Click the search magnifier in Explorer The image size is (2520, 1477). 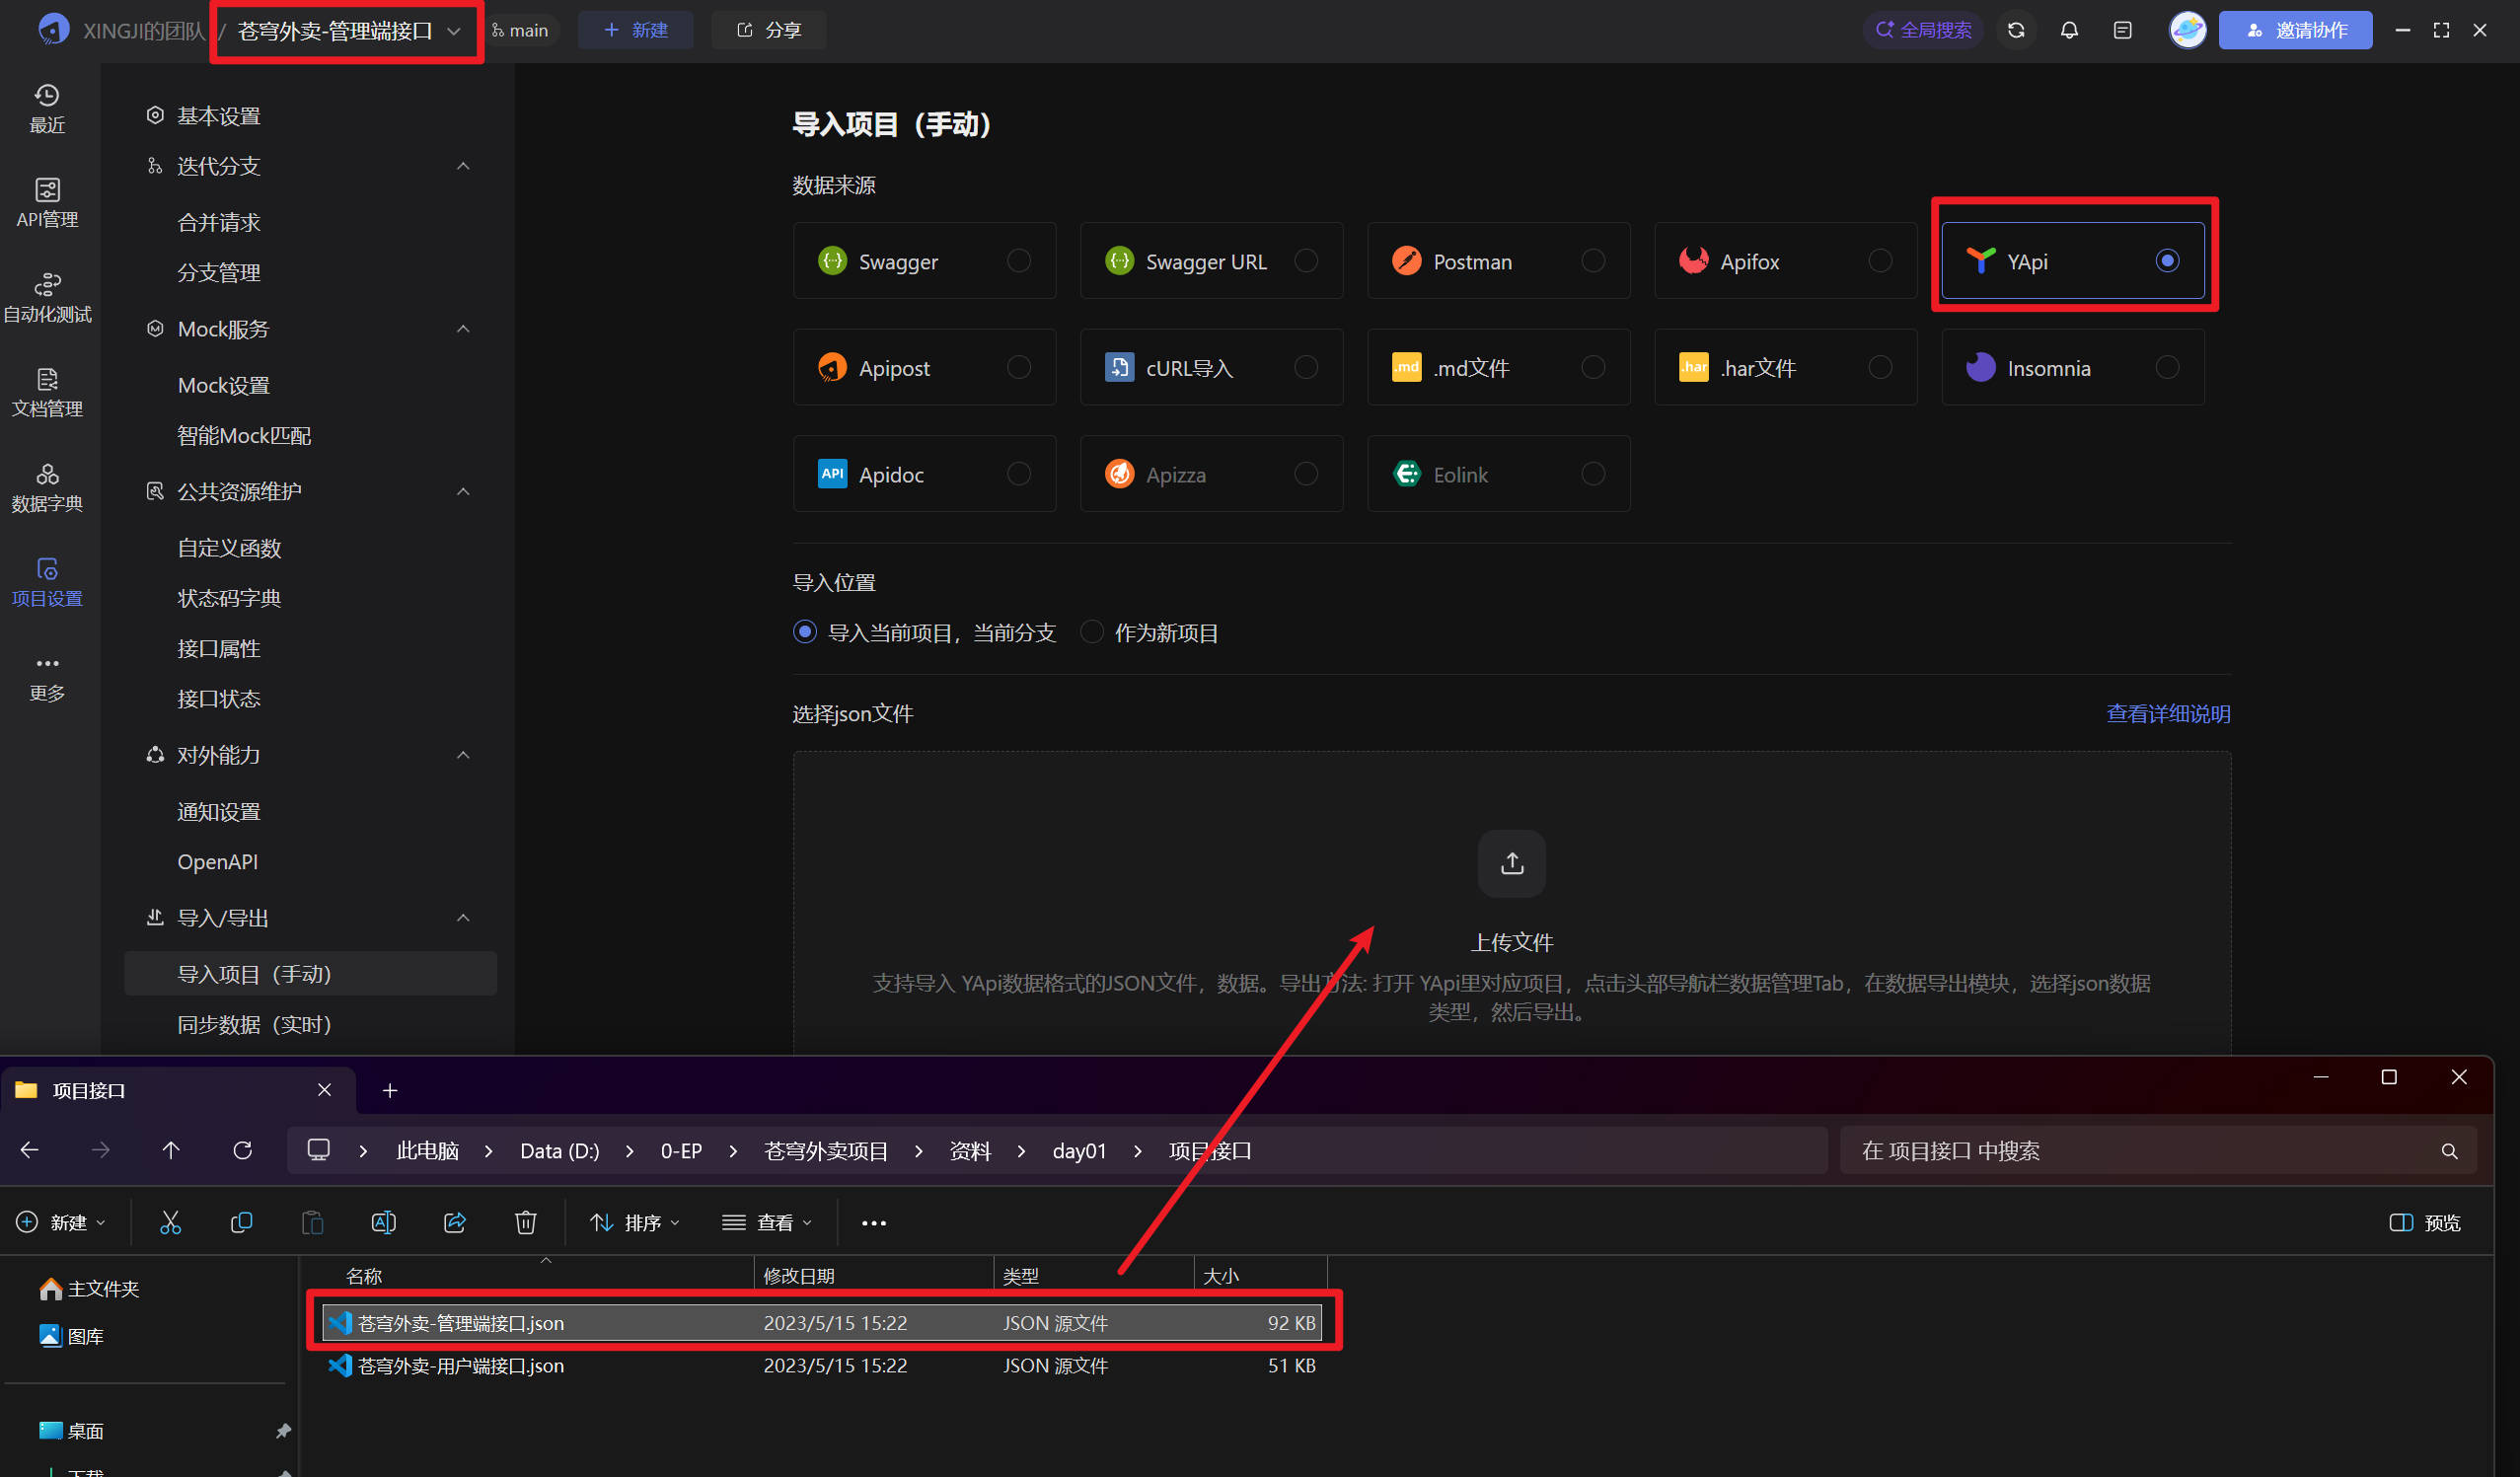pos(2449,1151)
